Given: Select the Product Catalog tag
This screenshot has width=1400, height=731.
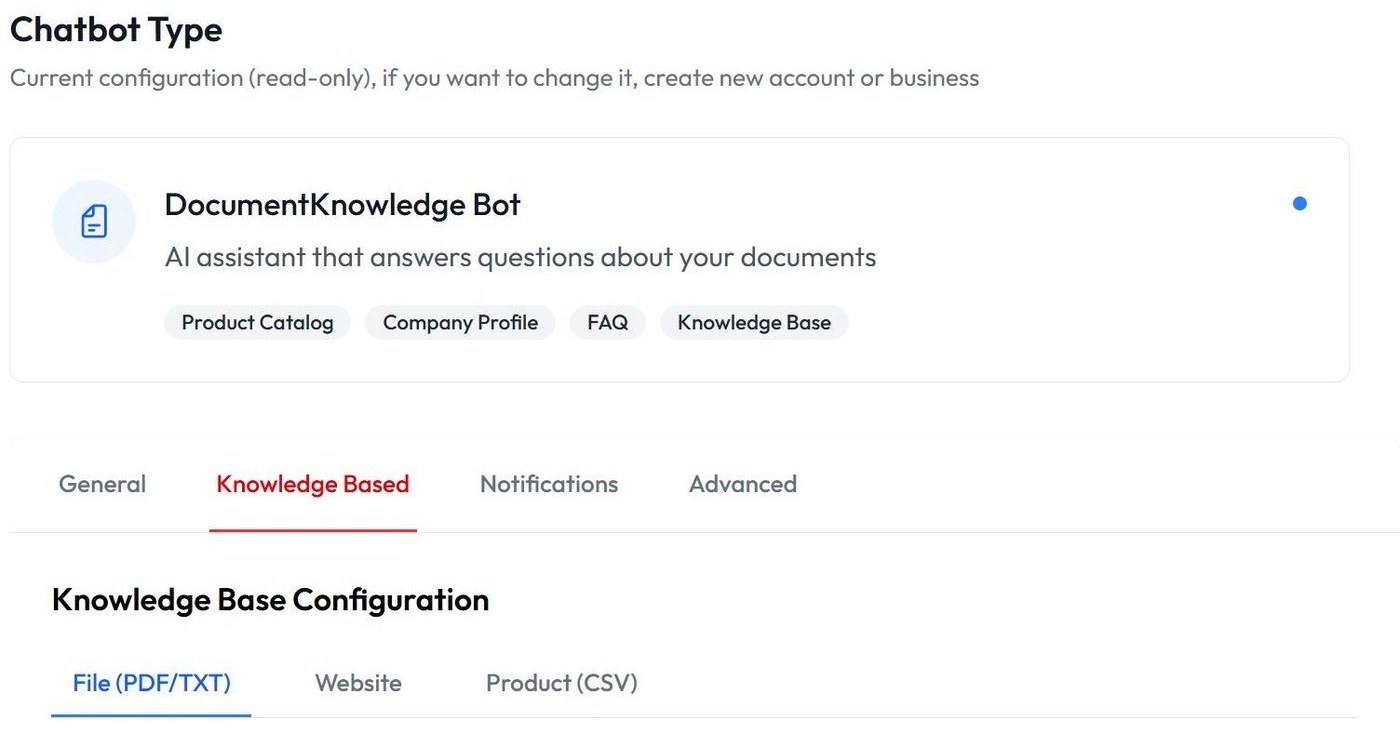Looking at the screenshot, I should point(257,323).
